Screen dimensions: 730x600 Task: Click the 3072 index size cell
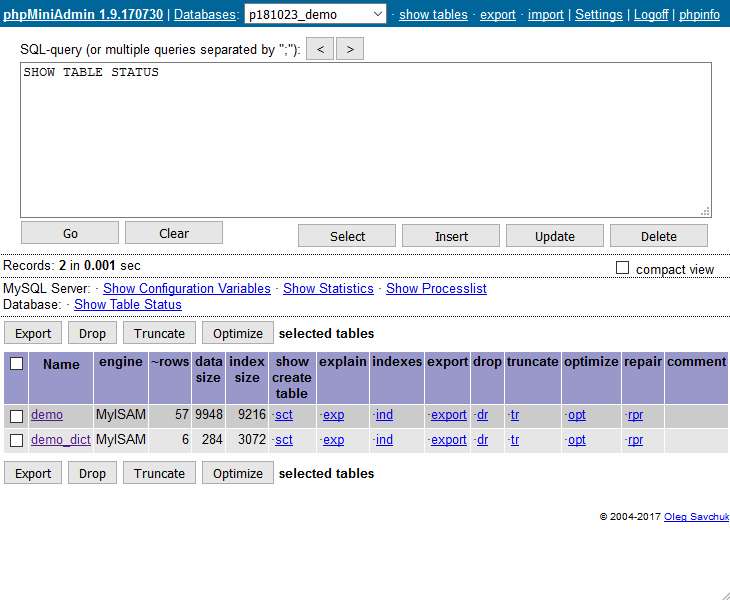tap(247, 439)
